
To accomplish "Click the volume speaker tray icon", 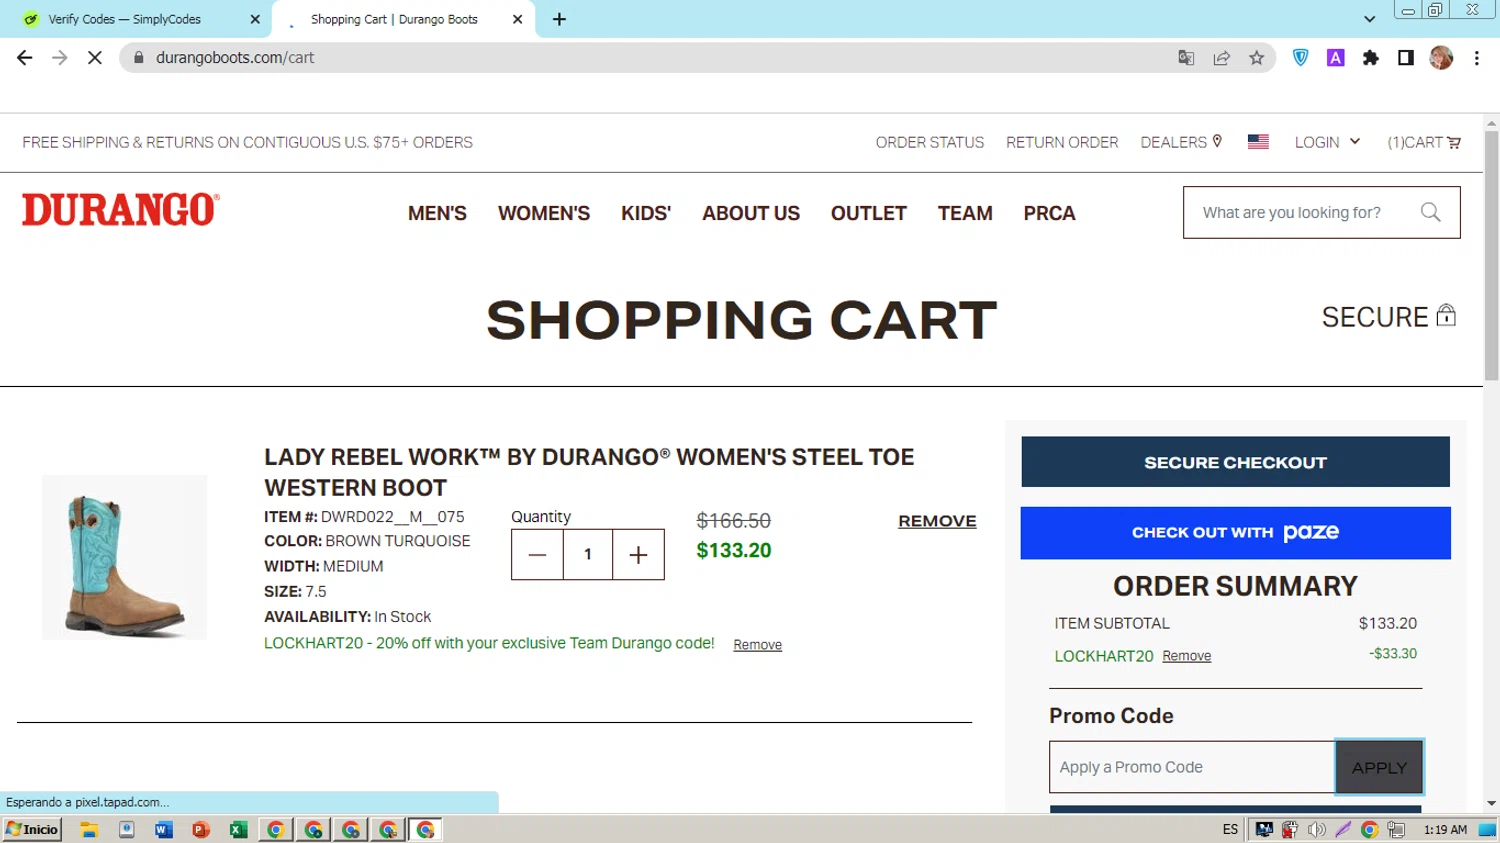I will 1317,829.
